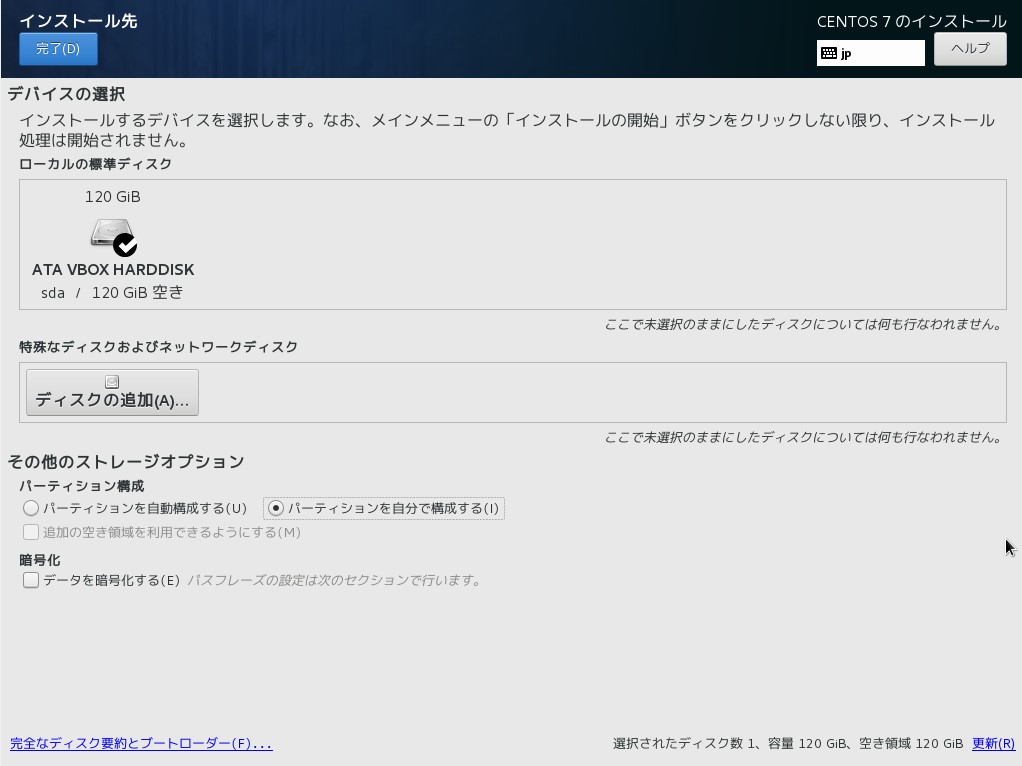Screen dimensions: 1022x766
Task: Click the keyboard icon in the jp layout box
Action: pos(832,53)
